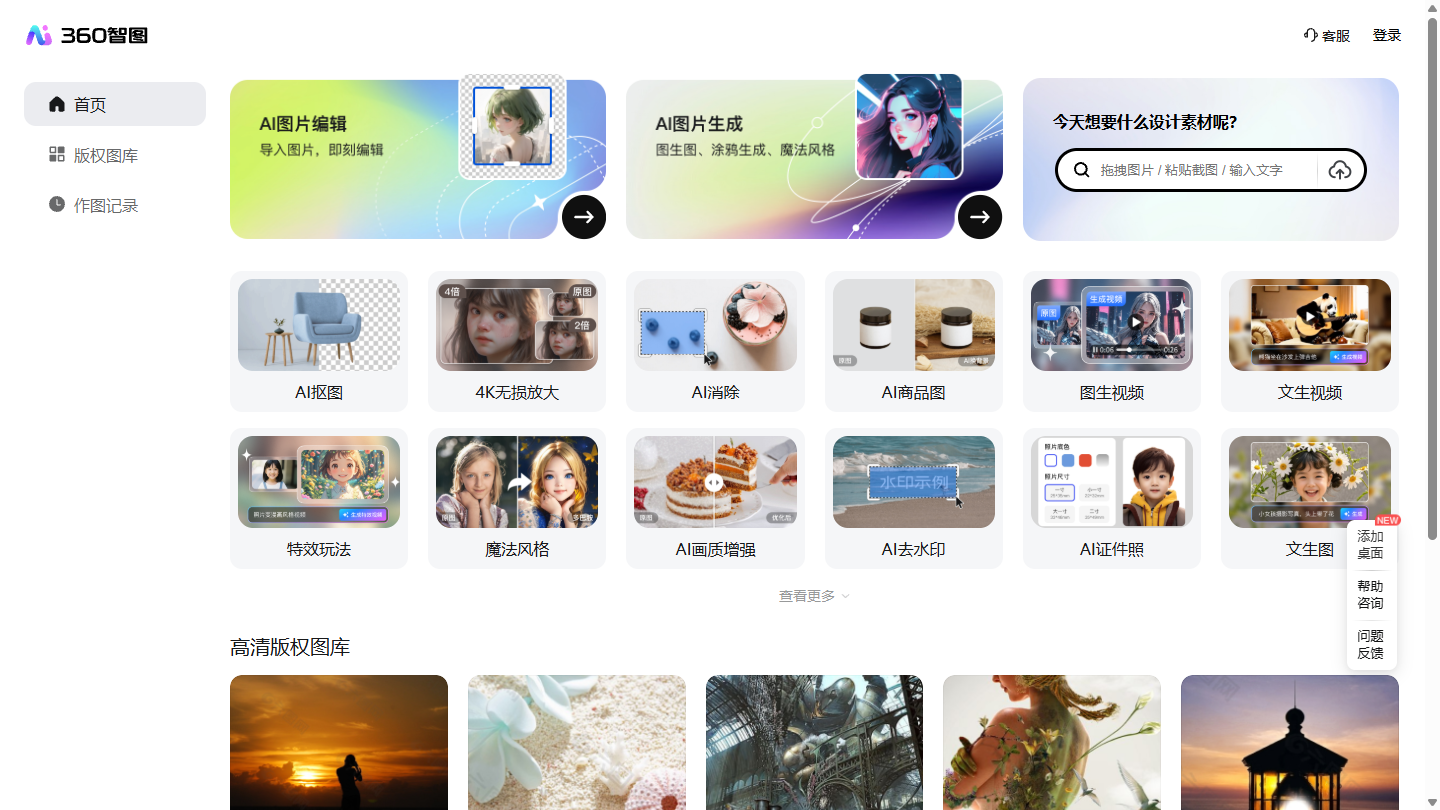Click the page vertical scrollbar
1440x810 pixels.
[1432, 278]
